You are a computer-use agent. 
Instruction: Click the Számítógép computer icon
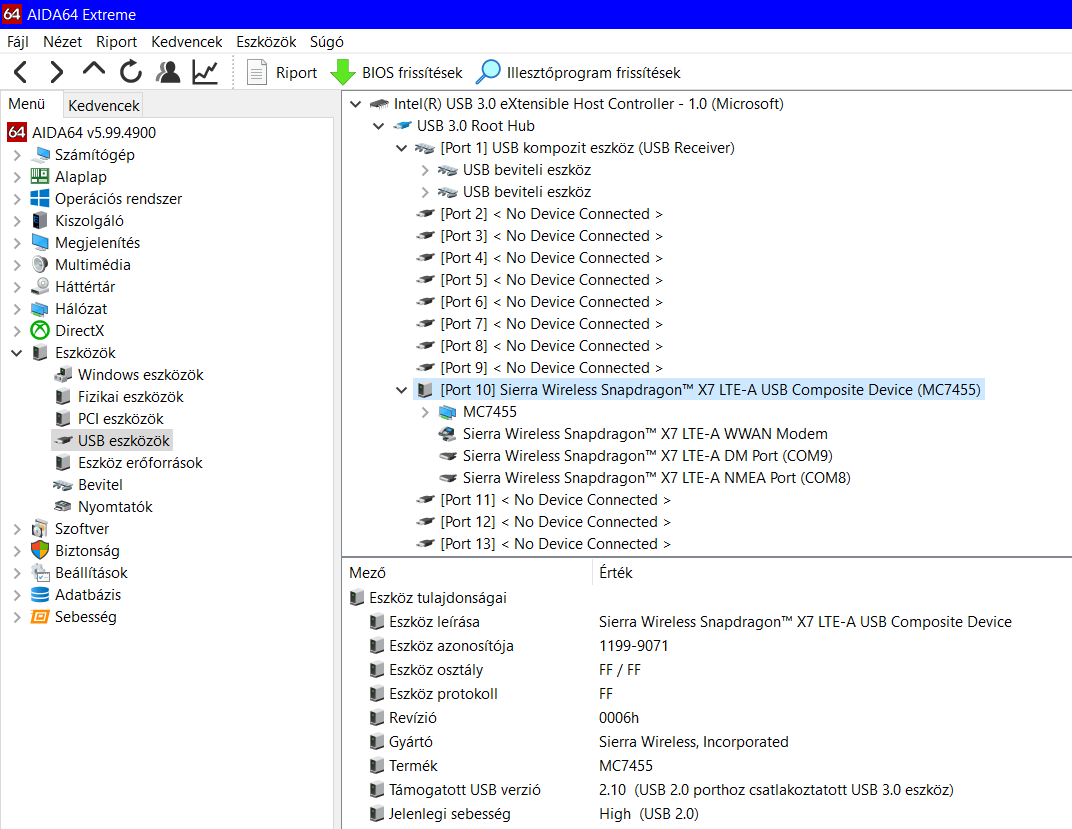(41, 154)
